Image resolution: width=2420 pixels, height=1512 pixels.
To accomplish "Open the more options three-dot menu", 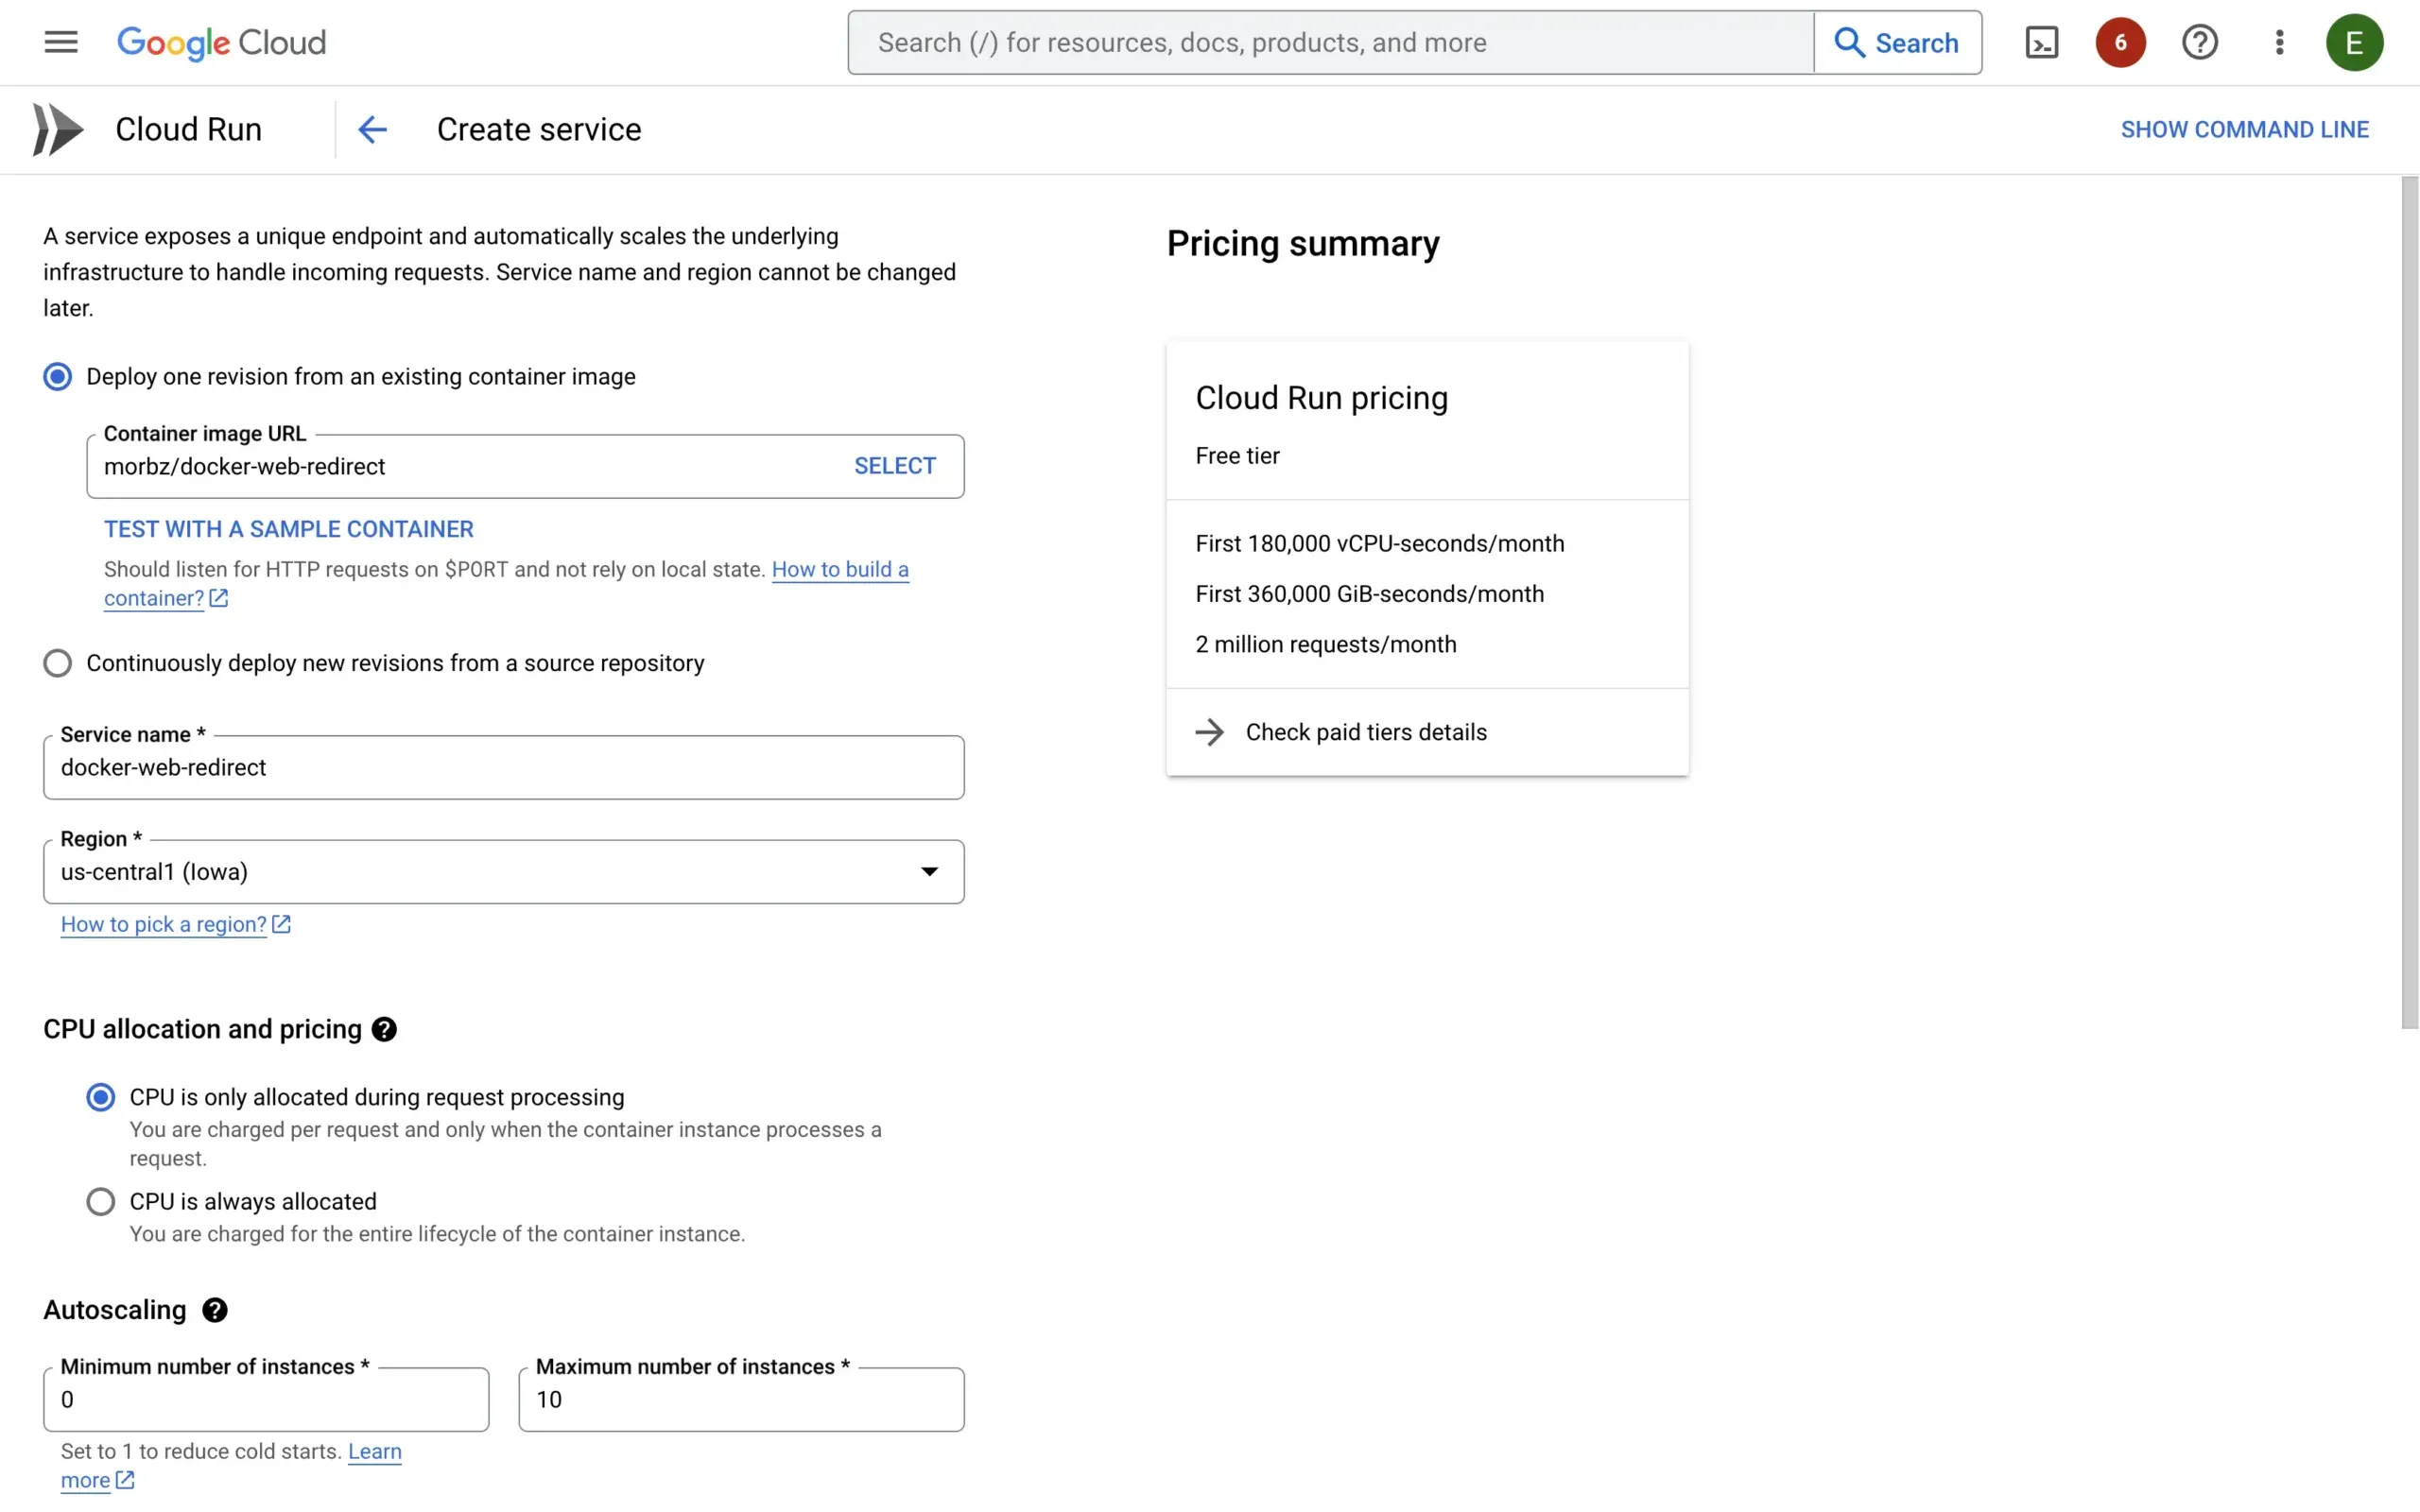I will coord(2278,42).
